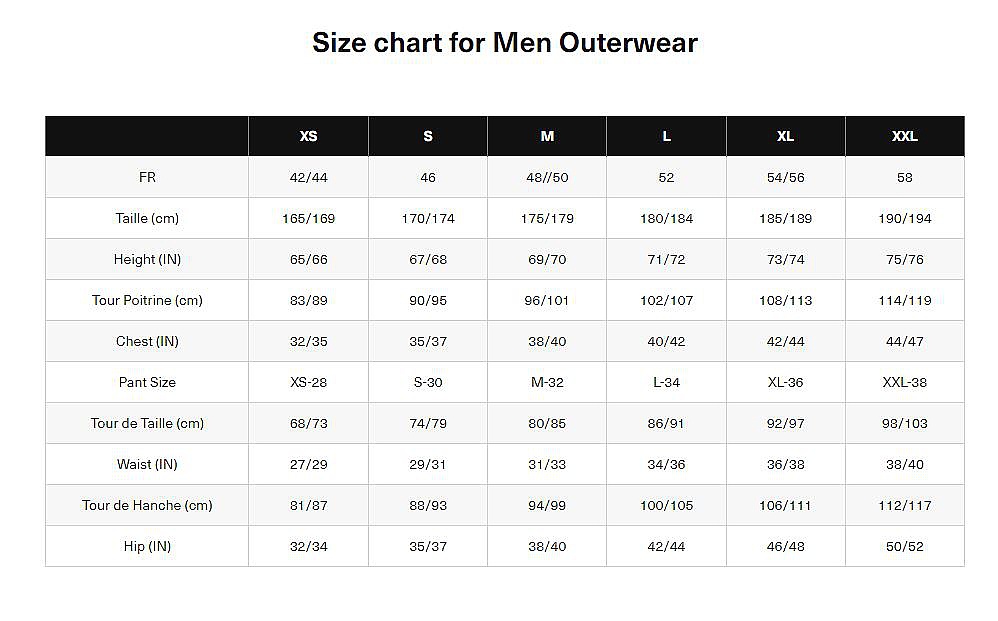The width and height of the screenshot is (998, 621).
Task: Click the M size column header
Action: point(547,136)
